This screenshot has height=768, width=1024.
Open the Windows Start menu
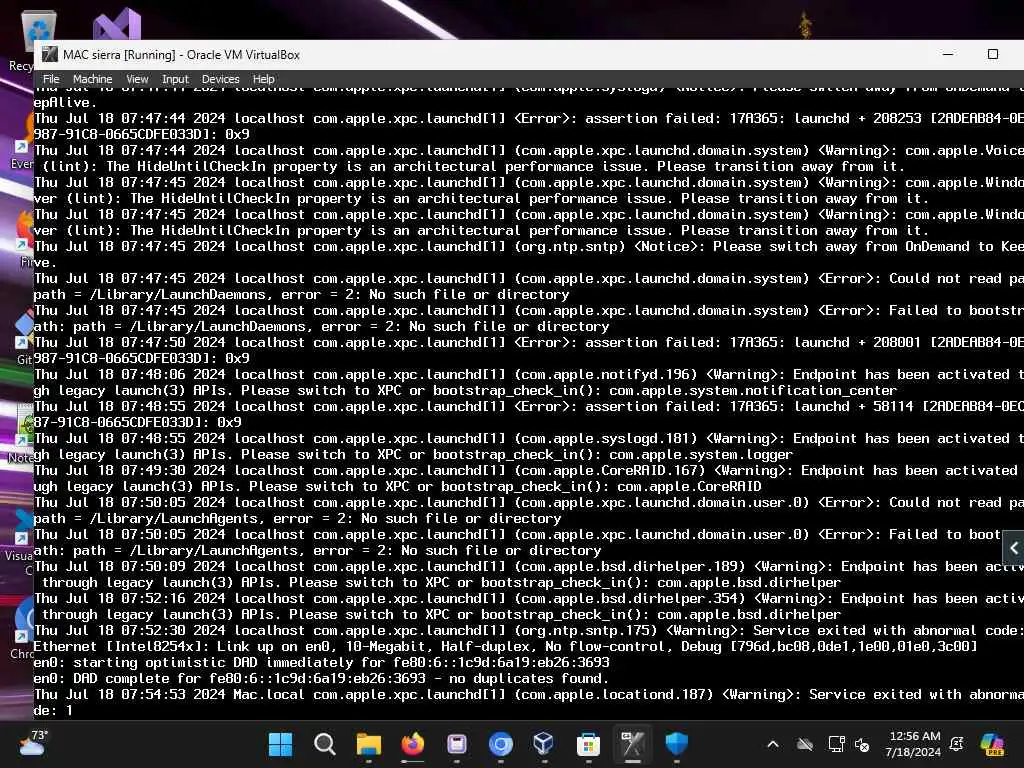point(281,744)
